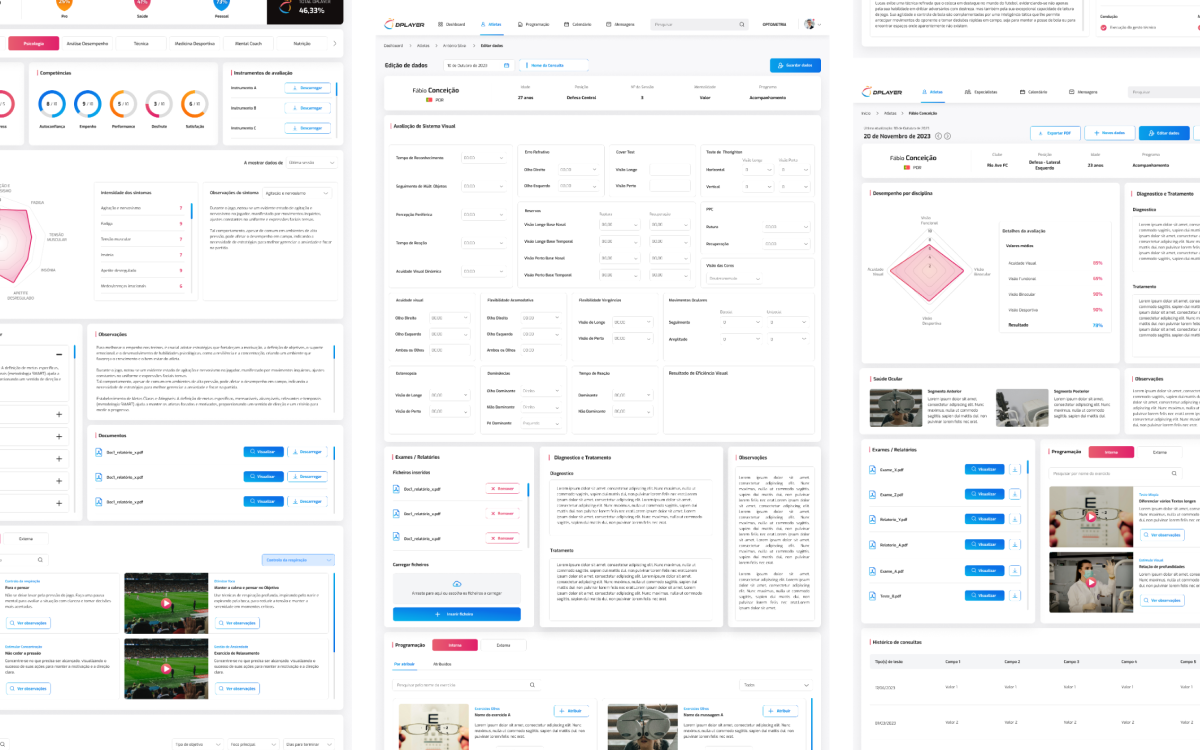The height and width of the screenshot is (750, 1200).
Task: Click the upload cloud icon in Carregar ficheiro
Action: (x=457, y=583)
